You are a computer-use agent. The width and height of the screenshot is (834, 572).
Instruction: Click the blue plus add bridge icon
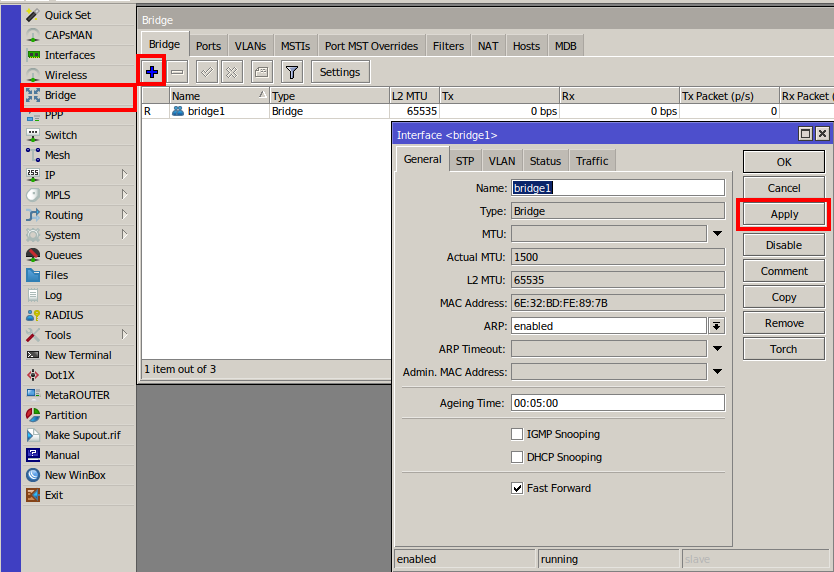pos(152,72)
